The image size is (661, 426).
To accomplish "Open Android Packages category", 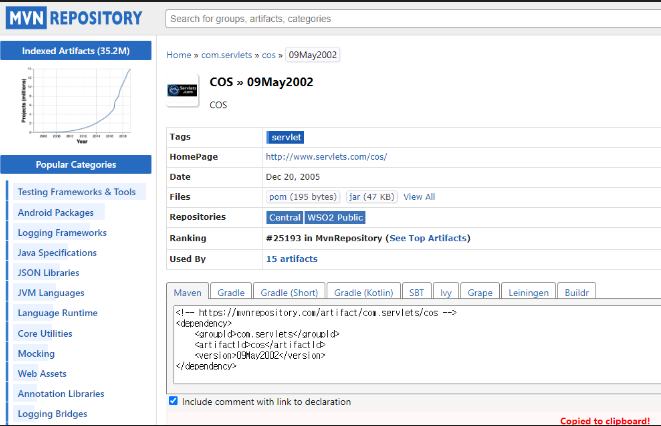I will tap(56, 212).
